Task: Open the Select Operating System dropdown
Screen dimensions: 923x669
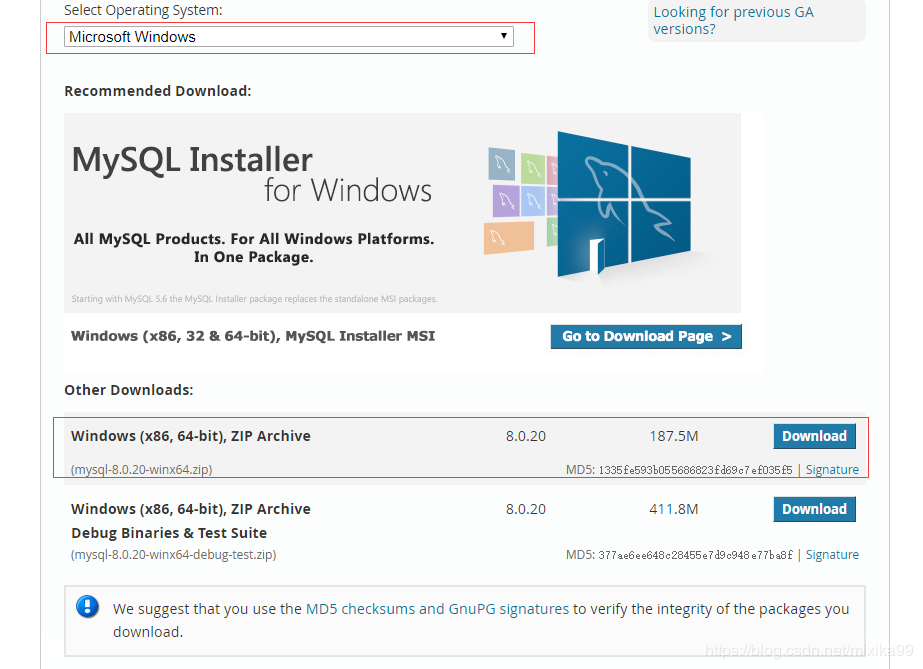Action: point(288,36)
